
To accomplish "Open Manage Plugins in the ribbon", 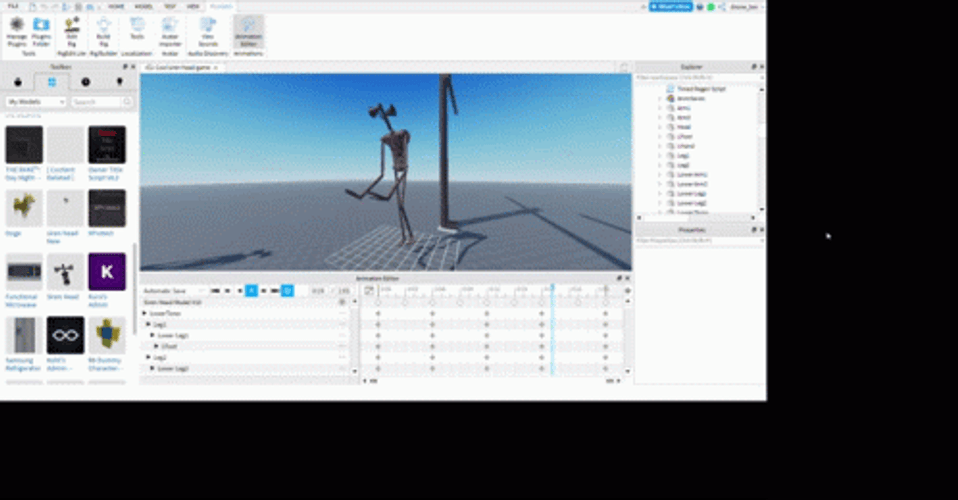I will click(16, 32).
